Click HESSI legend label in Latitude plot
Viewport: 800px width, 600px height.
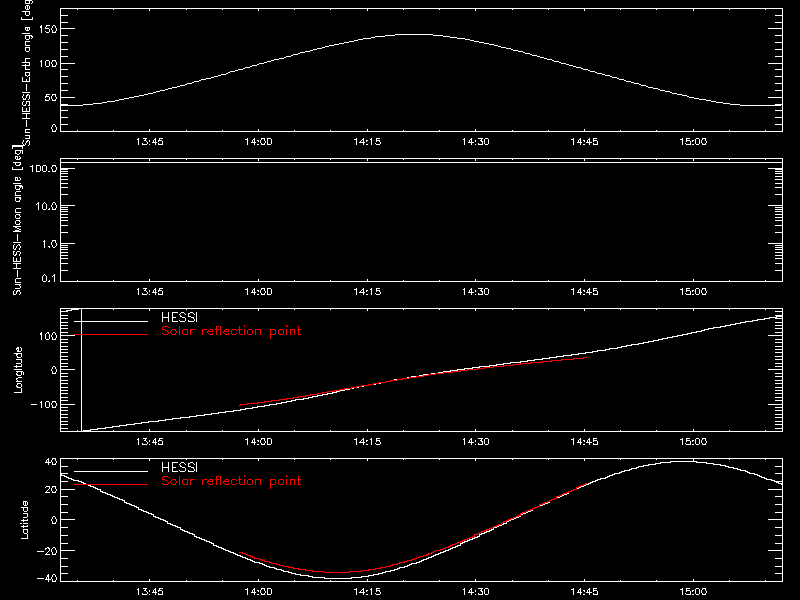179,467
